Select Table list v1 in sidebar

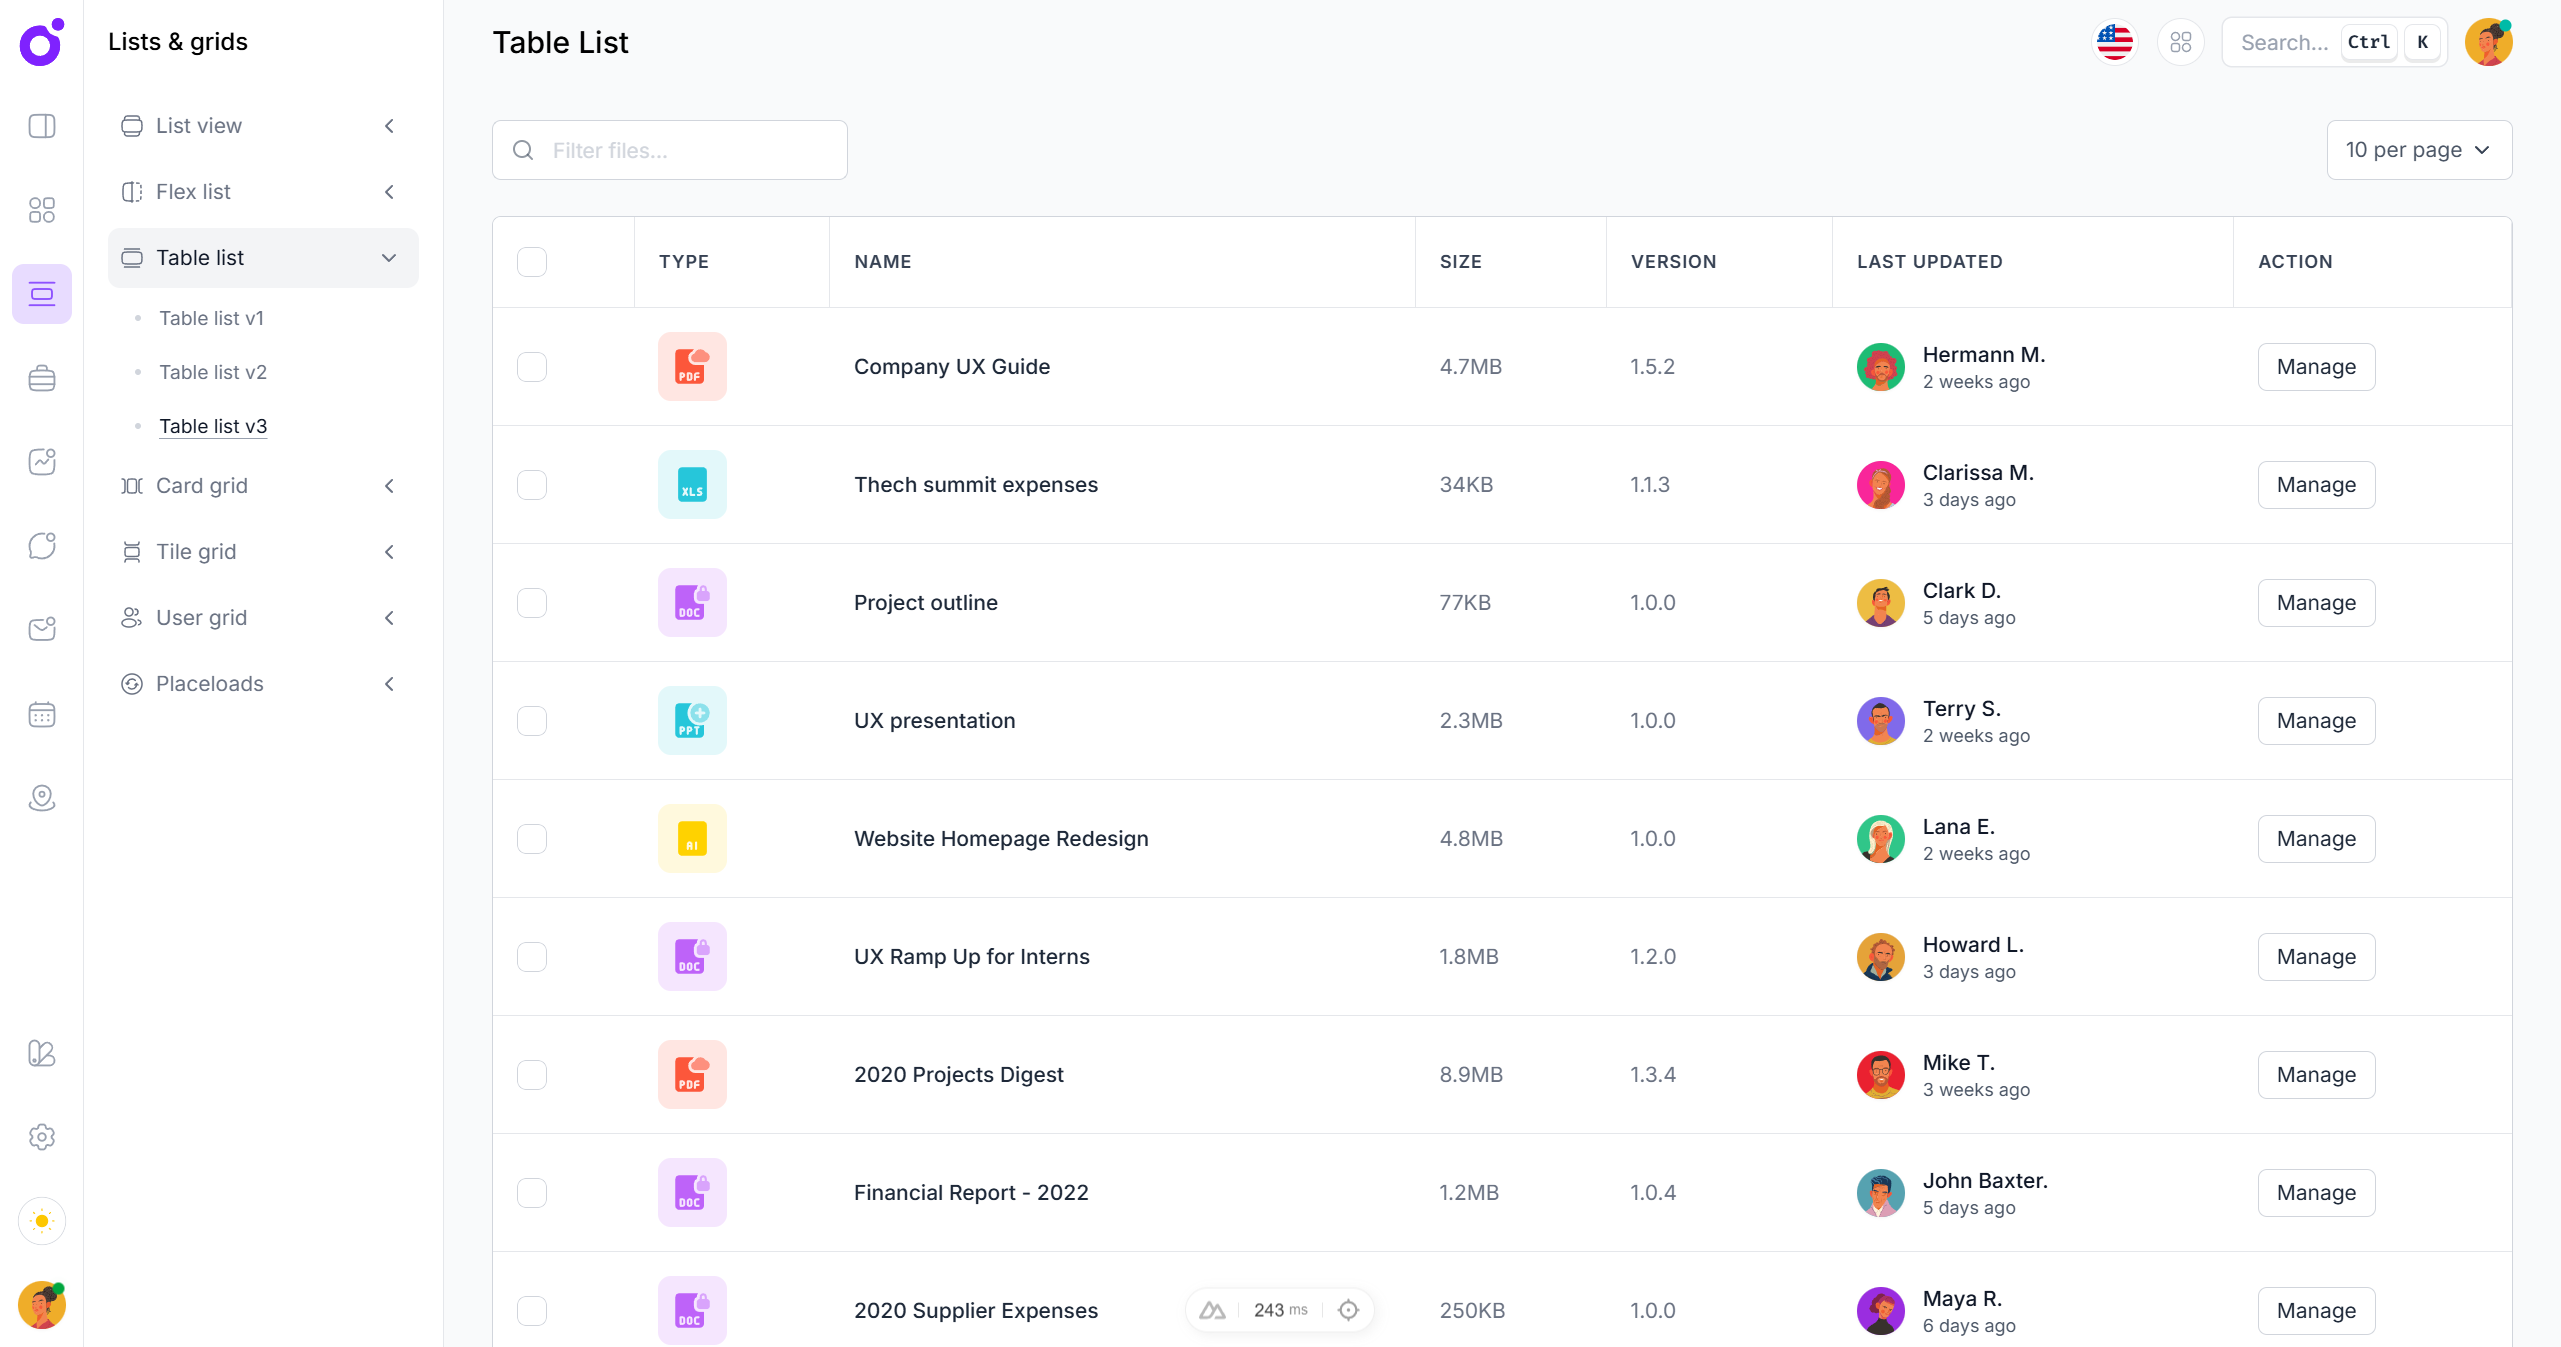[211, 318]
